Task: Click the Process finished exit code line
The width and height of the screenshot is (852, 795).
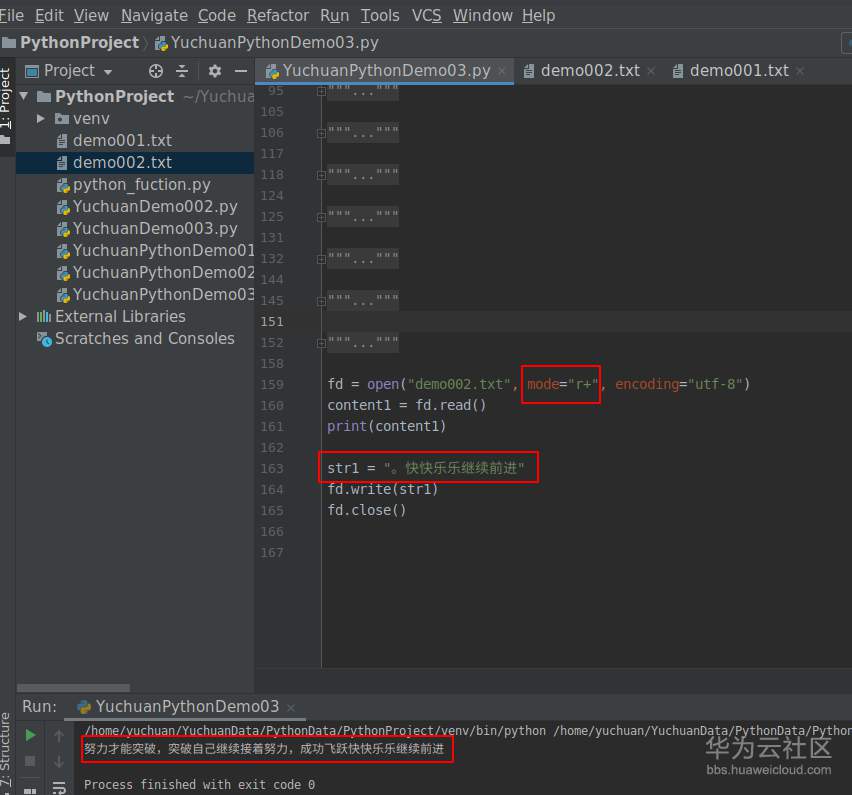Action: [199, 785]
